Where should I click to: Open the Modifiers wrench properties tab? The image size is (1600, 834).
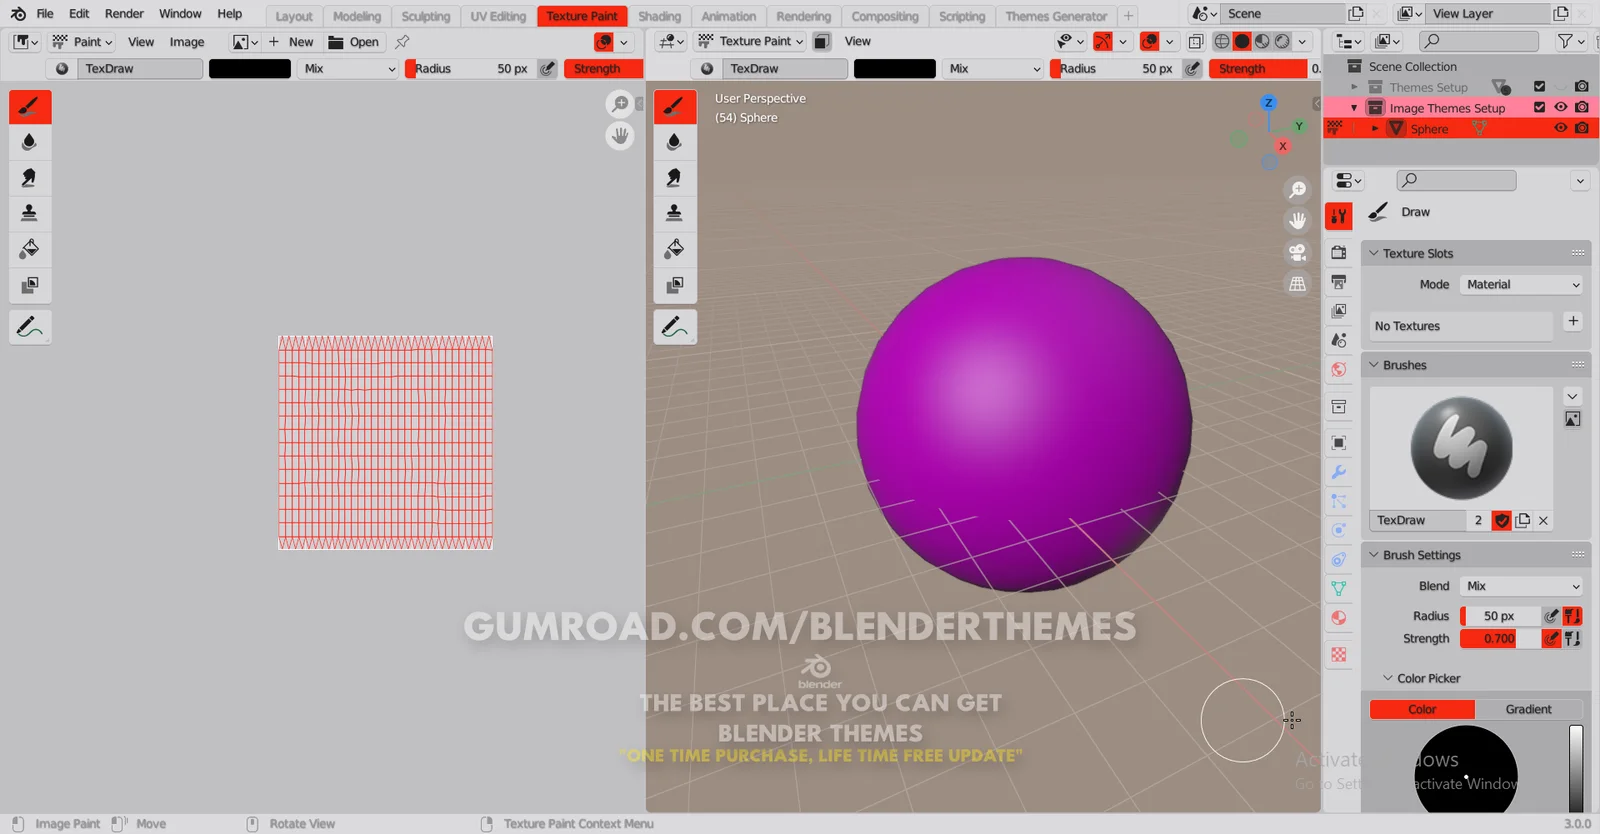1339,472
